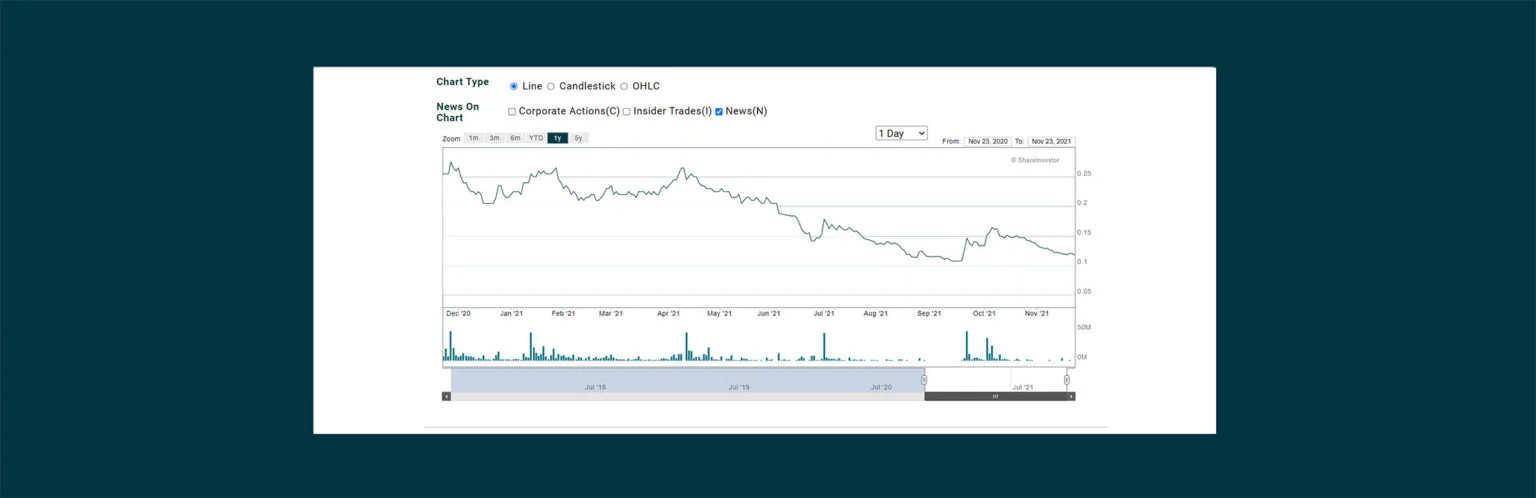
Task: Enable Corporate Actions(C) on chart
Action: pos(512,111)
